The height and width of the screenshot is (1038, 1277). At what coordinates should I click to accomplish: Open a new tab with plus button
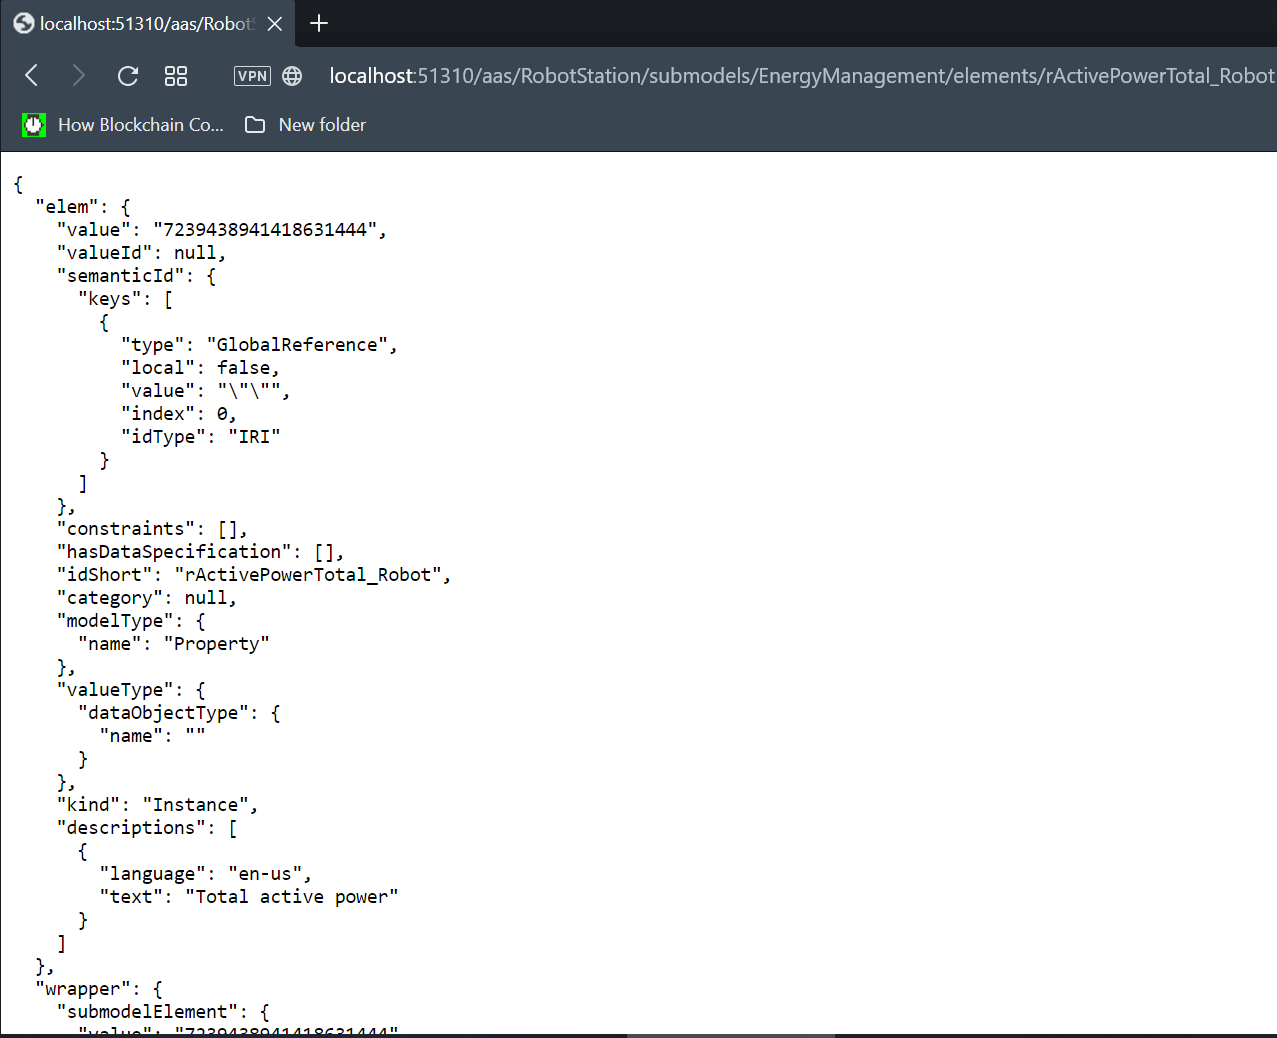pyautogui.click(x=319, y=24)
